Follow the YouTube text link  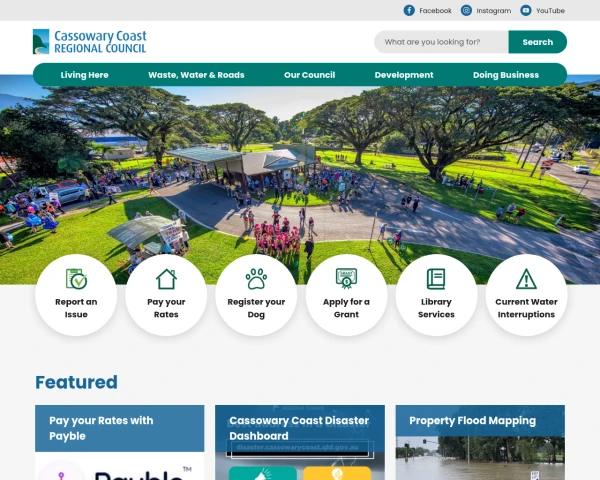coord(550,11)
